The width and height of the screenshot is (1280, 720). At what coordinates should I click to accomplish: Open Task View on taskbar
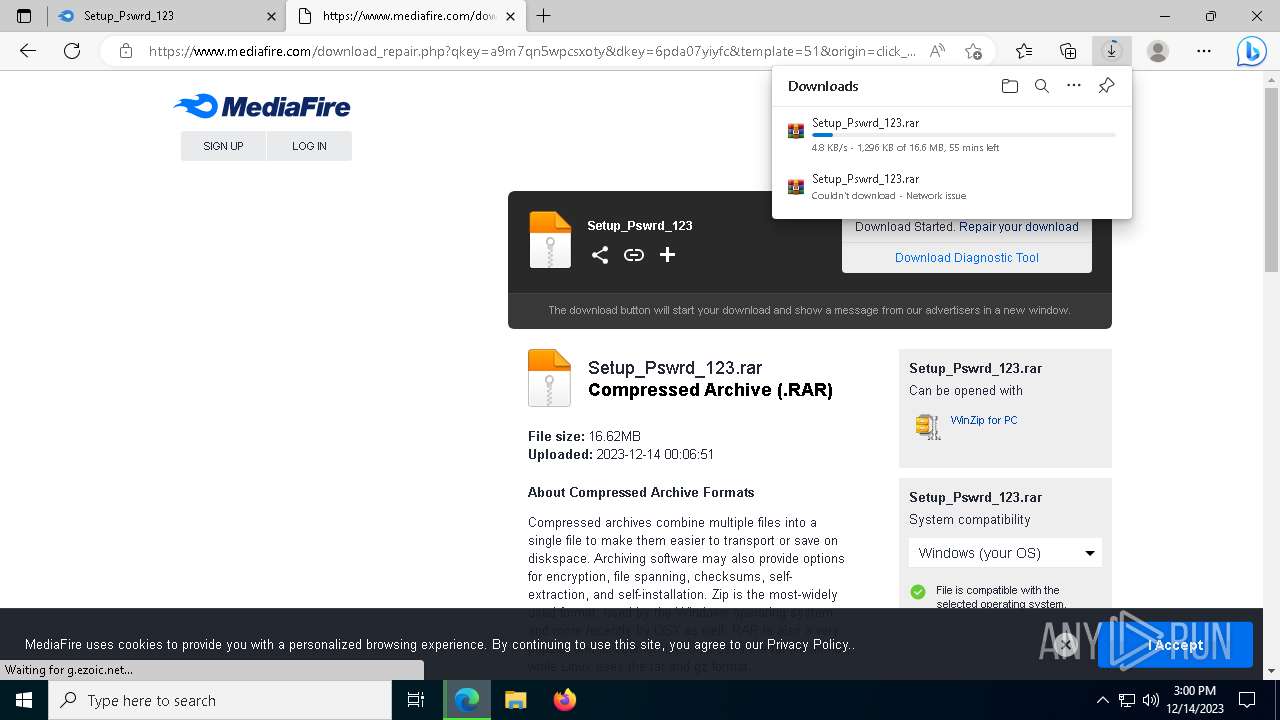[416, 700]
